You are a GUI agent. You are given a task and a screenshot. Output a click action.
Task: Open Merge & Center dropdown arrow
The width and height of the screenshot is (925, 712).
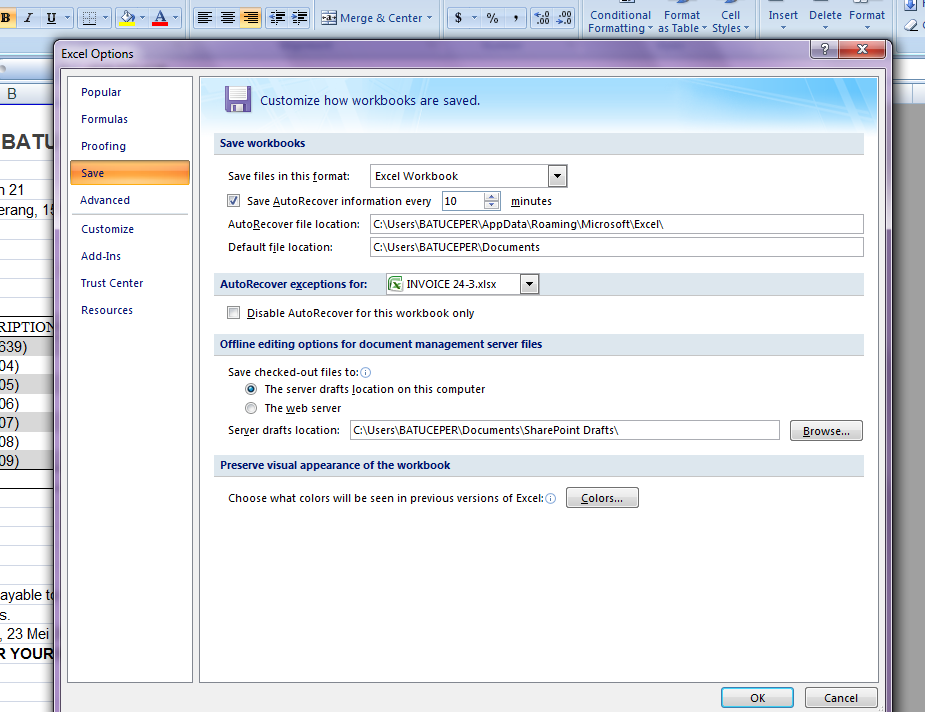[429, 18]
